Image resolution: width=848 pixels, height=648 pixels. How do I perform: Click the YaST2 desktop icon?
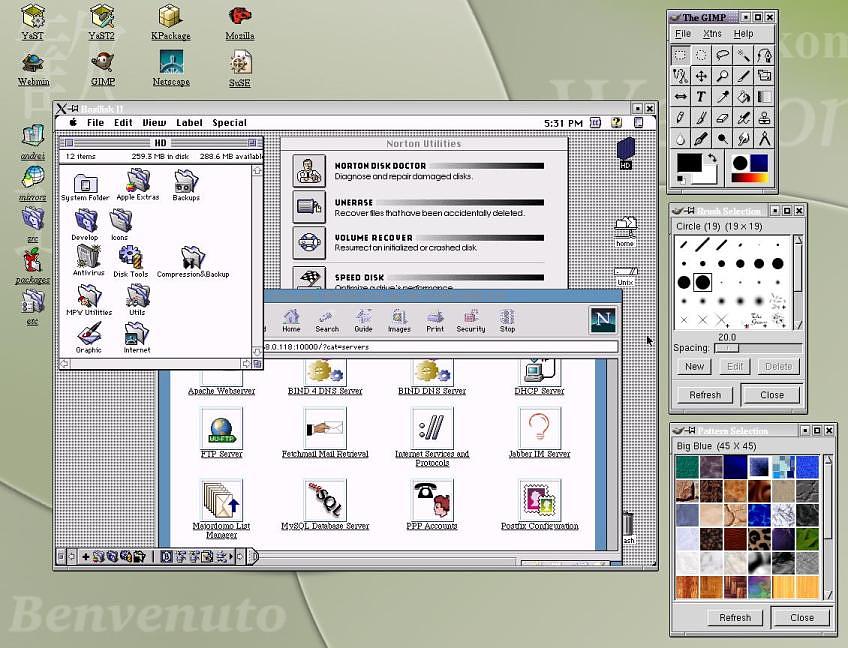tap(102, 22)
